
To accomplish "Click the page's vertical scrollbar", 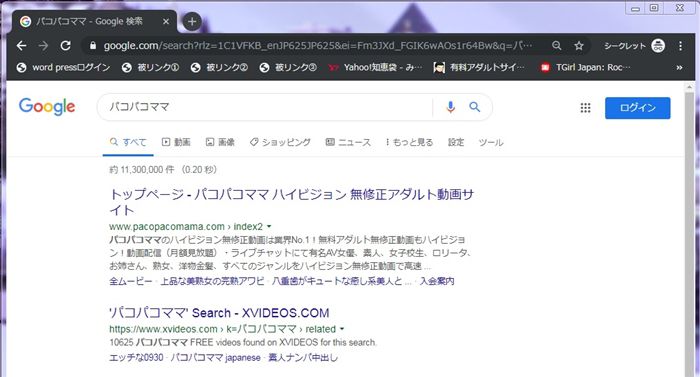I will 690,229.
